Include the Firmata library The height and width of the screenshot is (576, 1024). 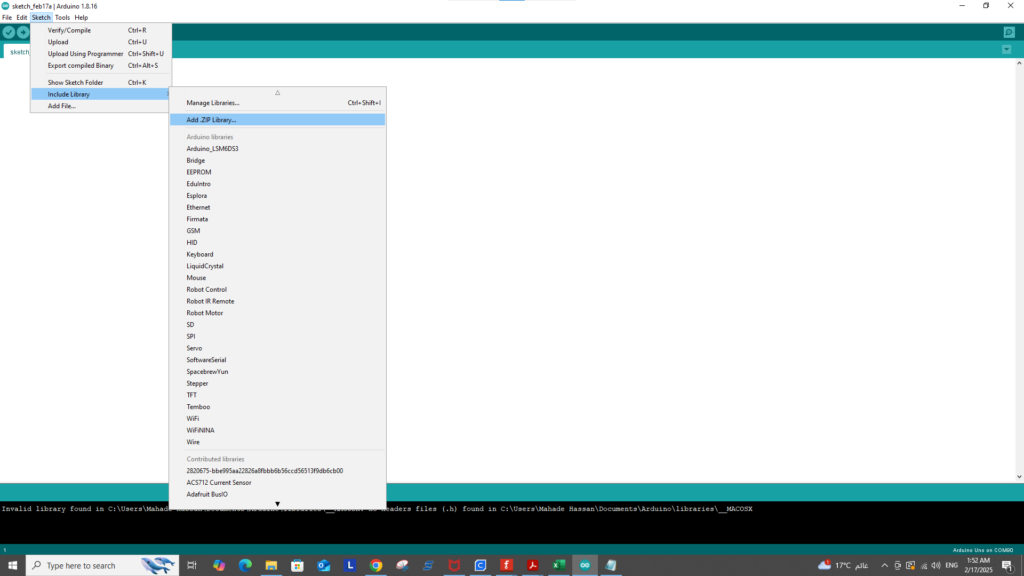point(278,219)
